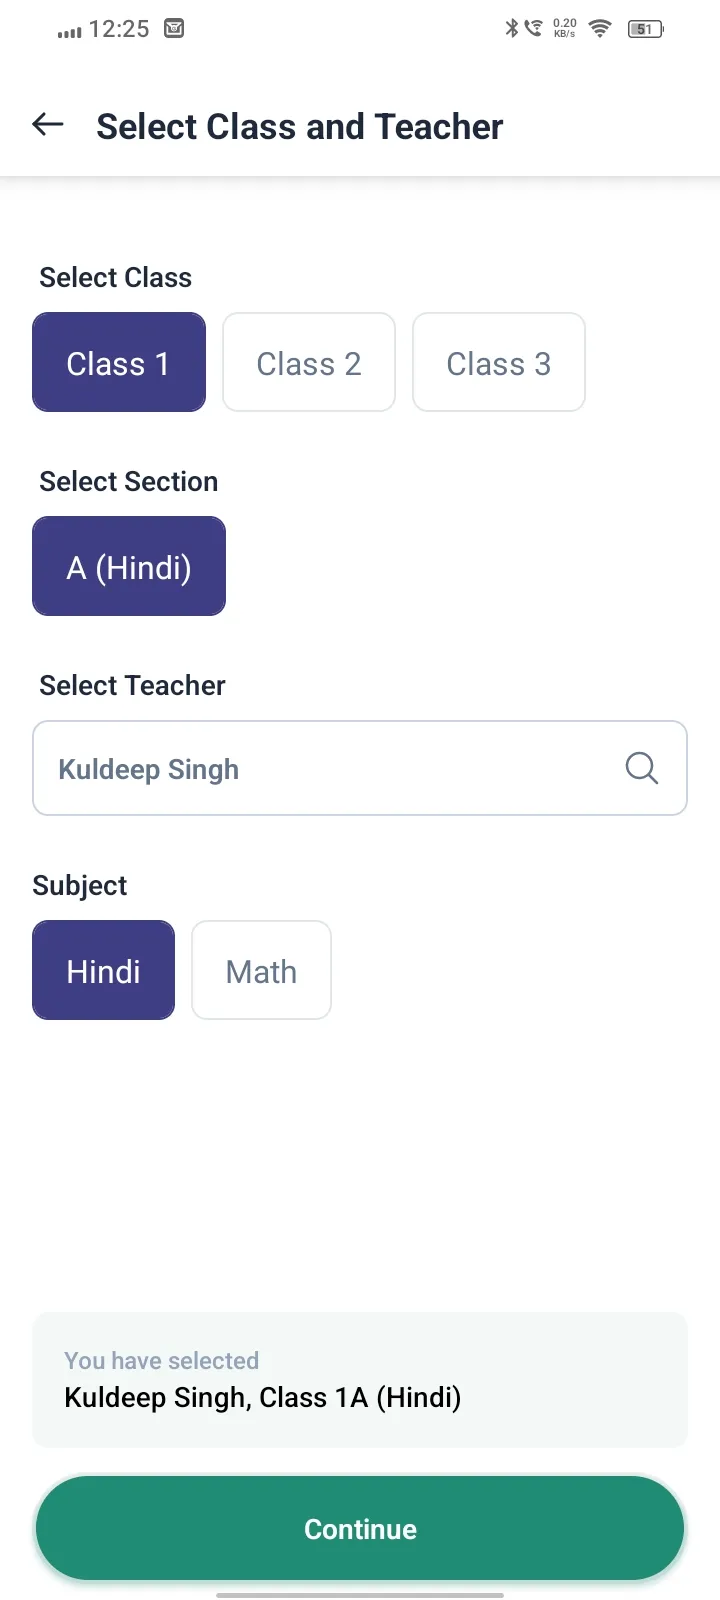
Task: Tap the Select Class and Teacher title
Action: click(x=300, y=127)
